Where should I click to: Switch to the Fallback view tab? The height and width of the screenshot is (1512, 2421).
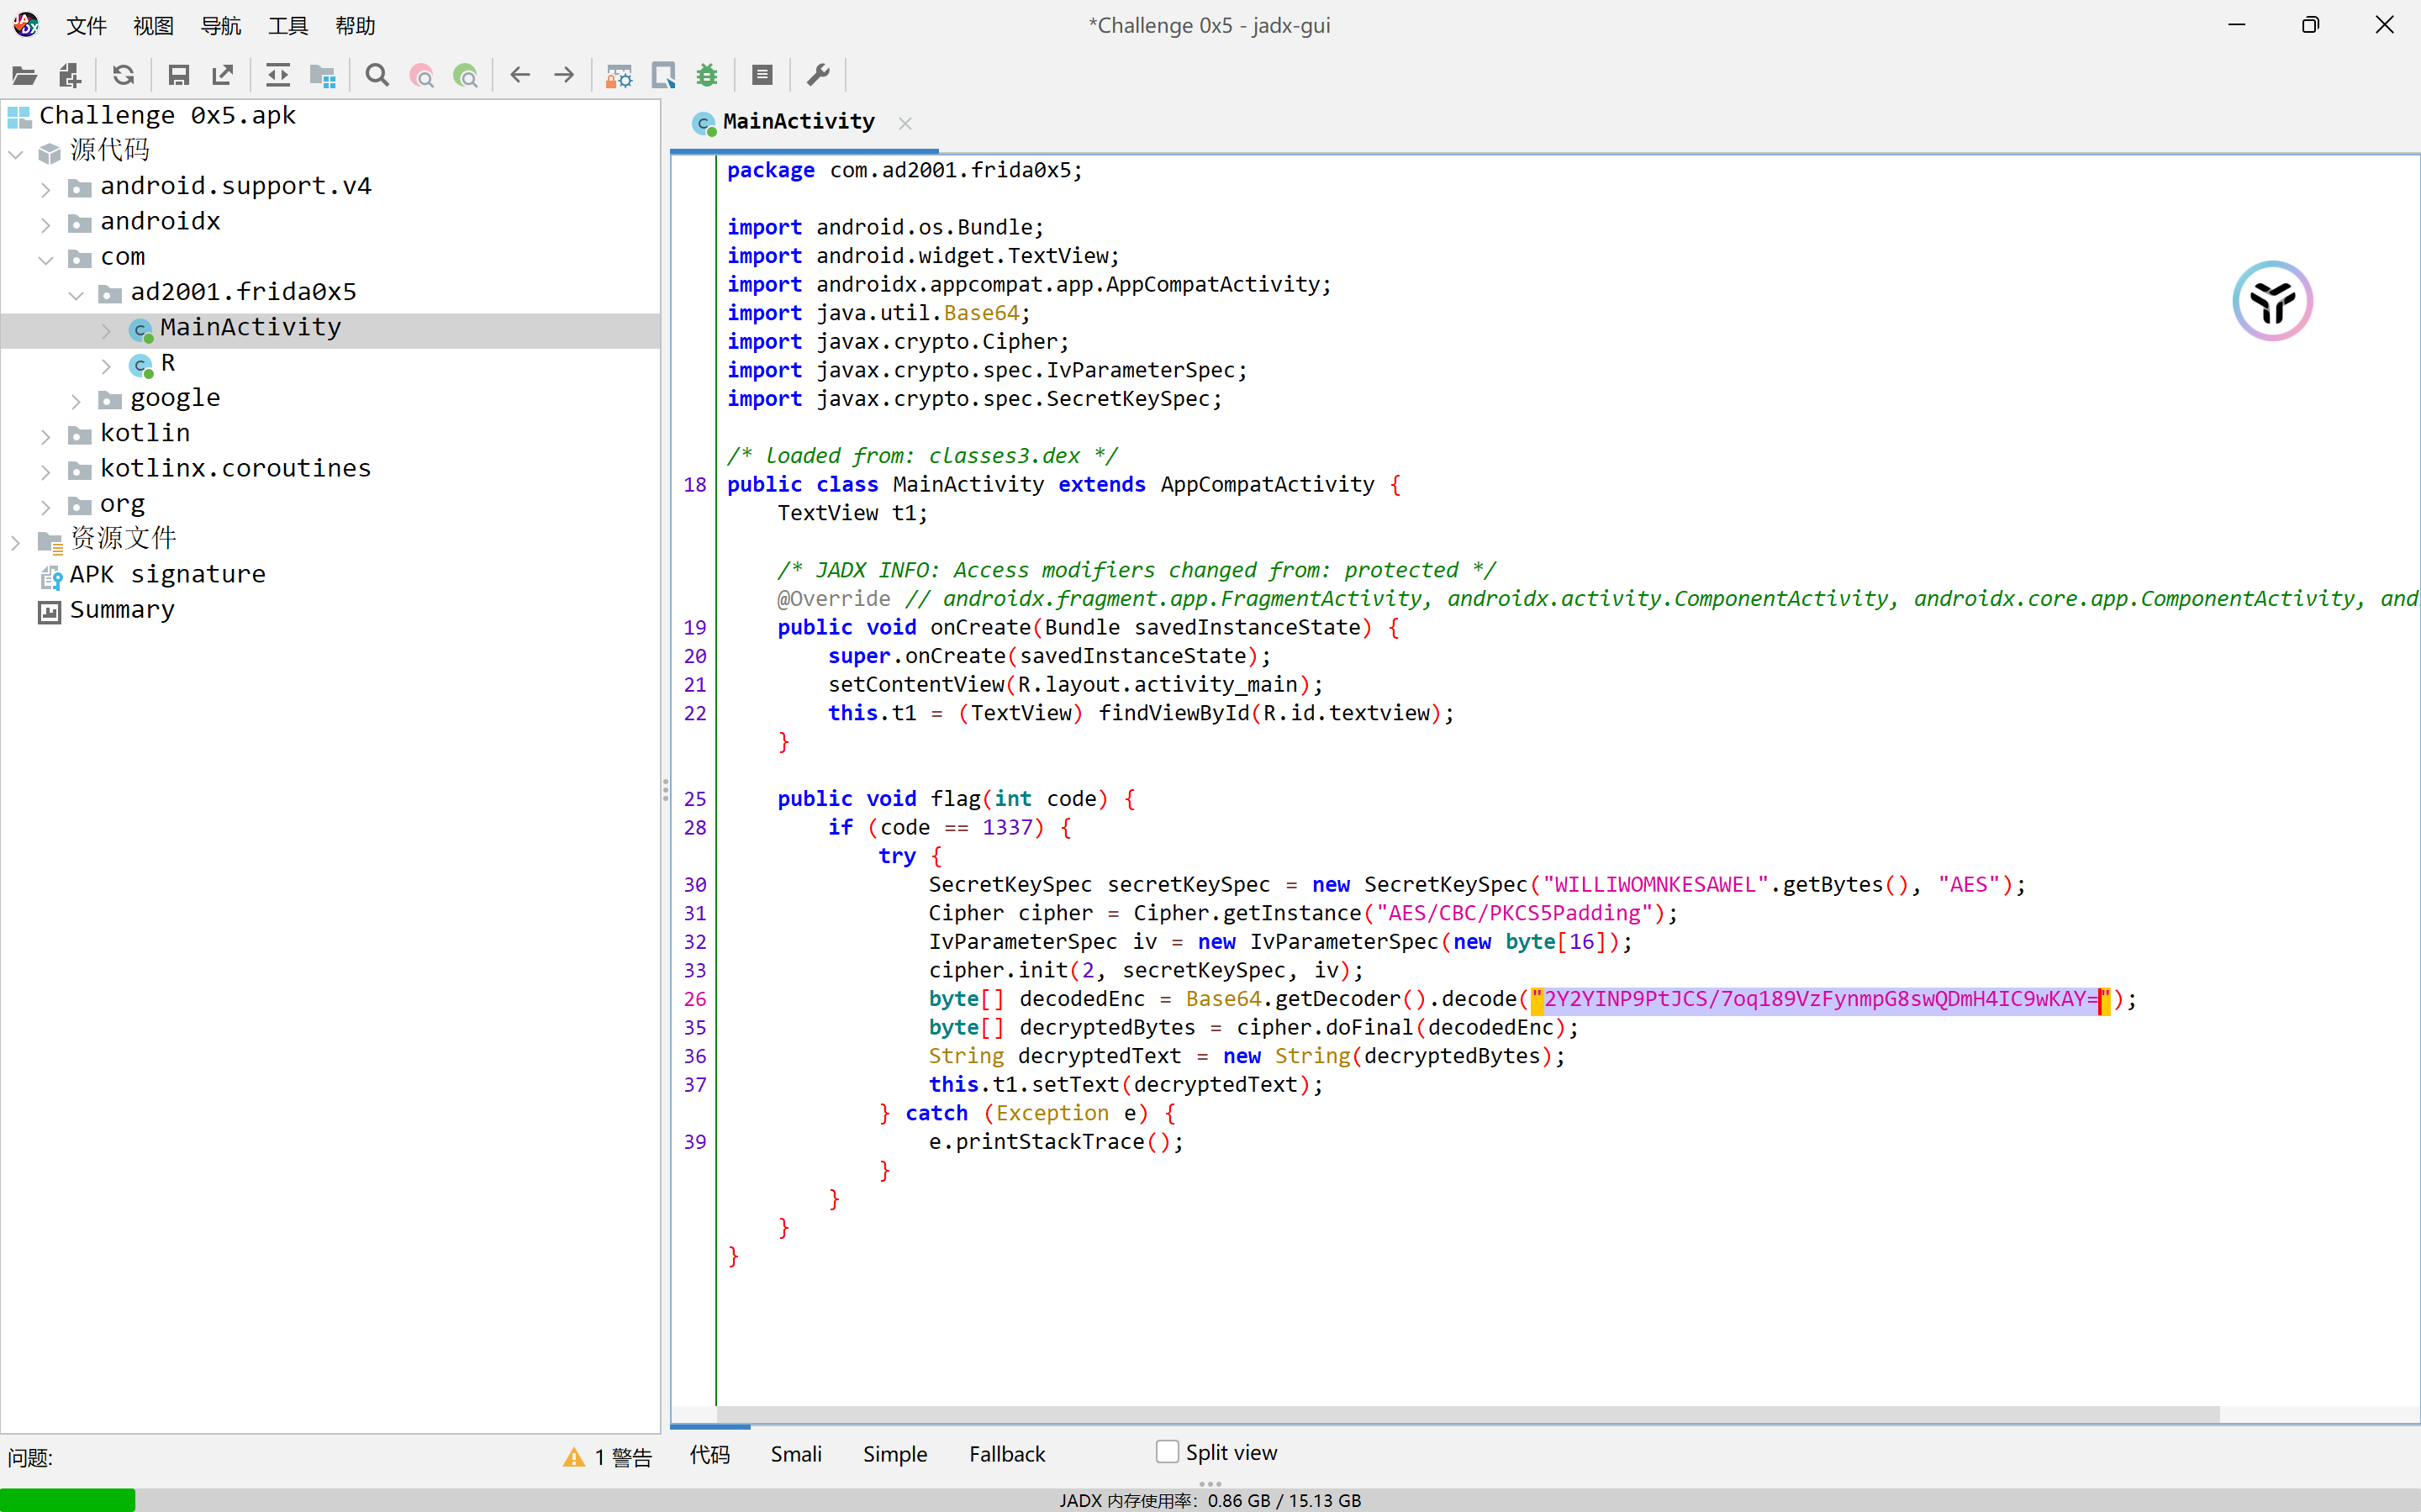tap(1006, 1454)
